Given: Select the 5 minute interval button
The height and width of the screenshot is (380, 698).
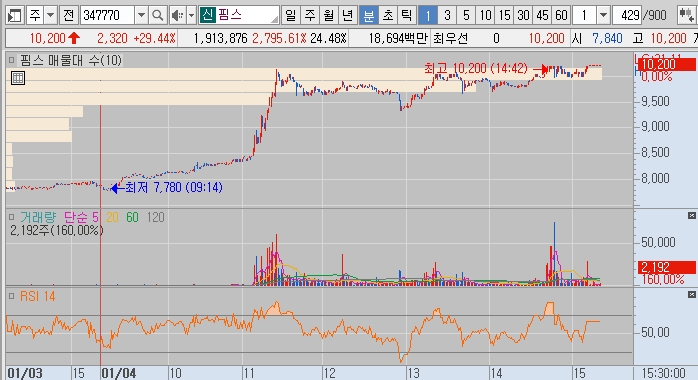Looking at the screenshot, I should tap(466, 16).
